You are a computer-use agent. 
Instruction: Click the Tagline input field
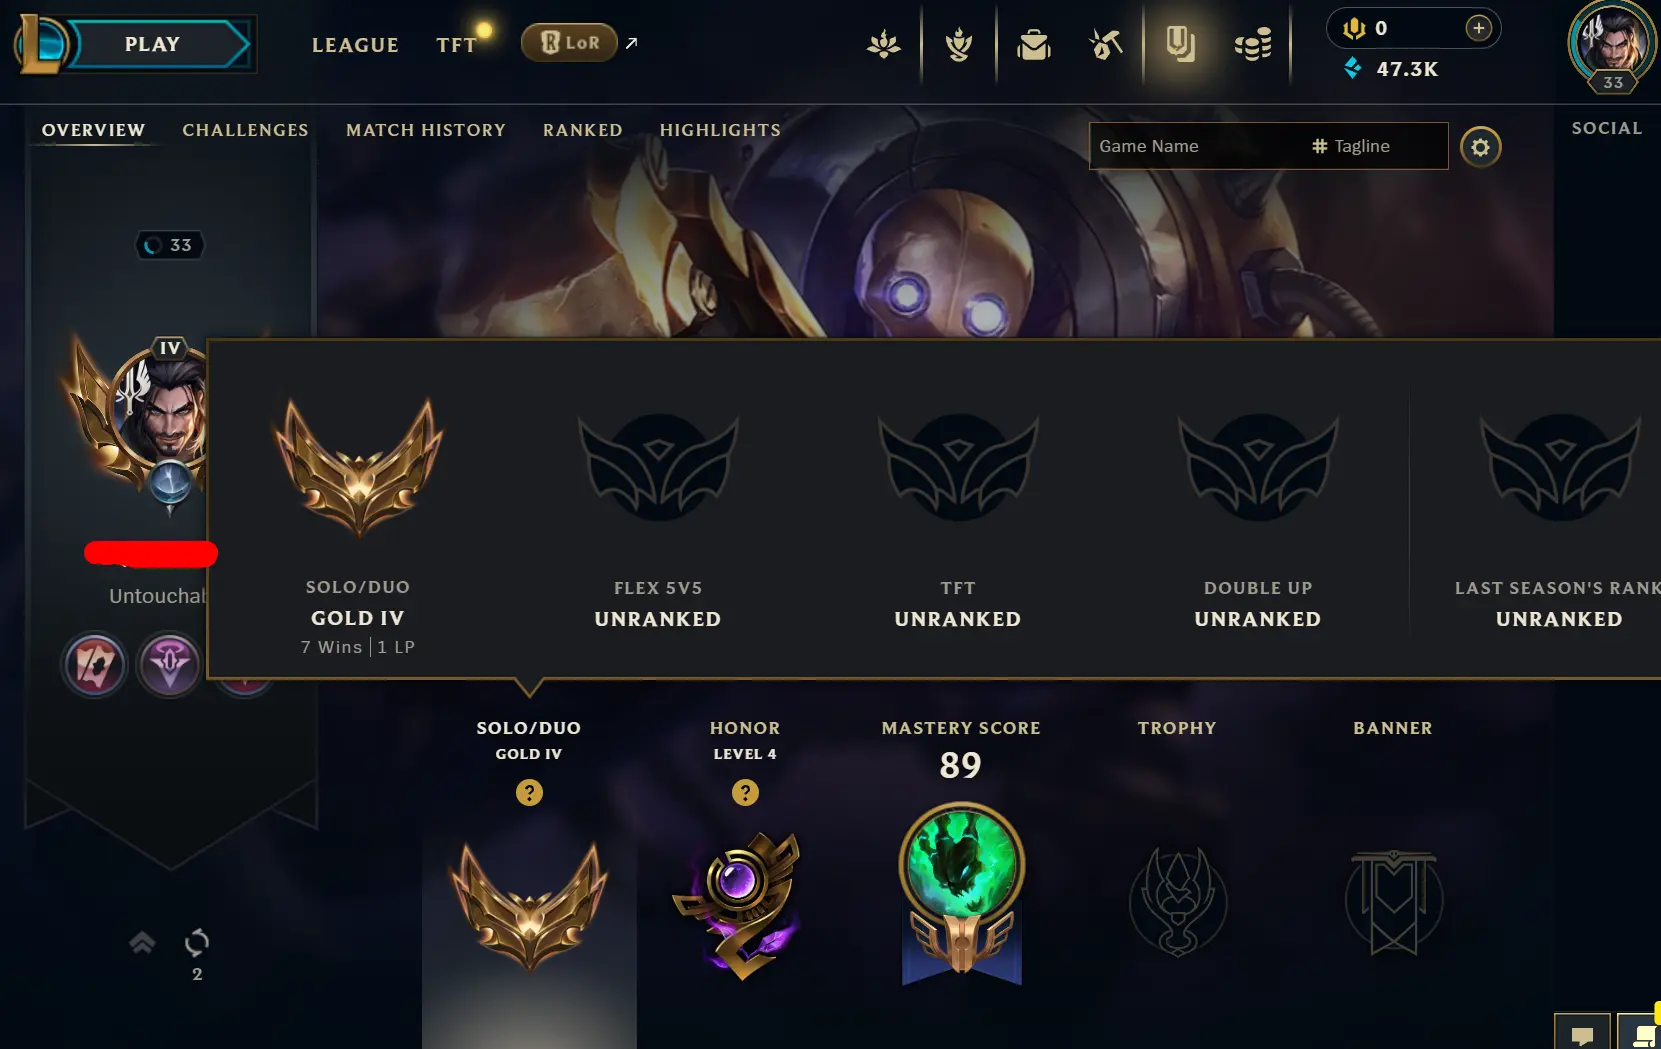tap(1376, 146)
